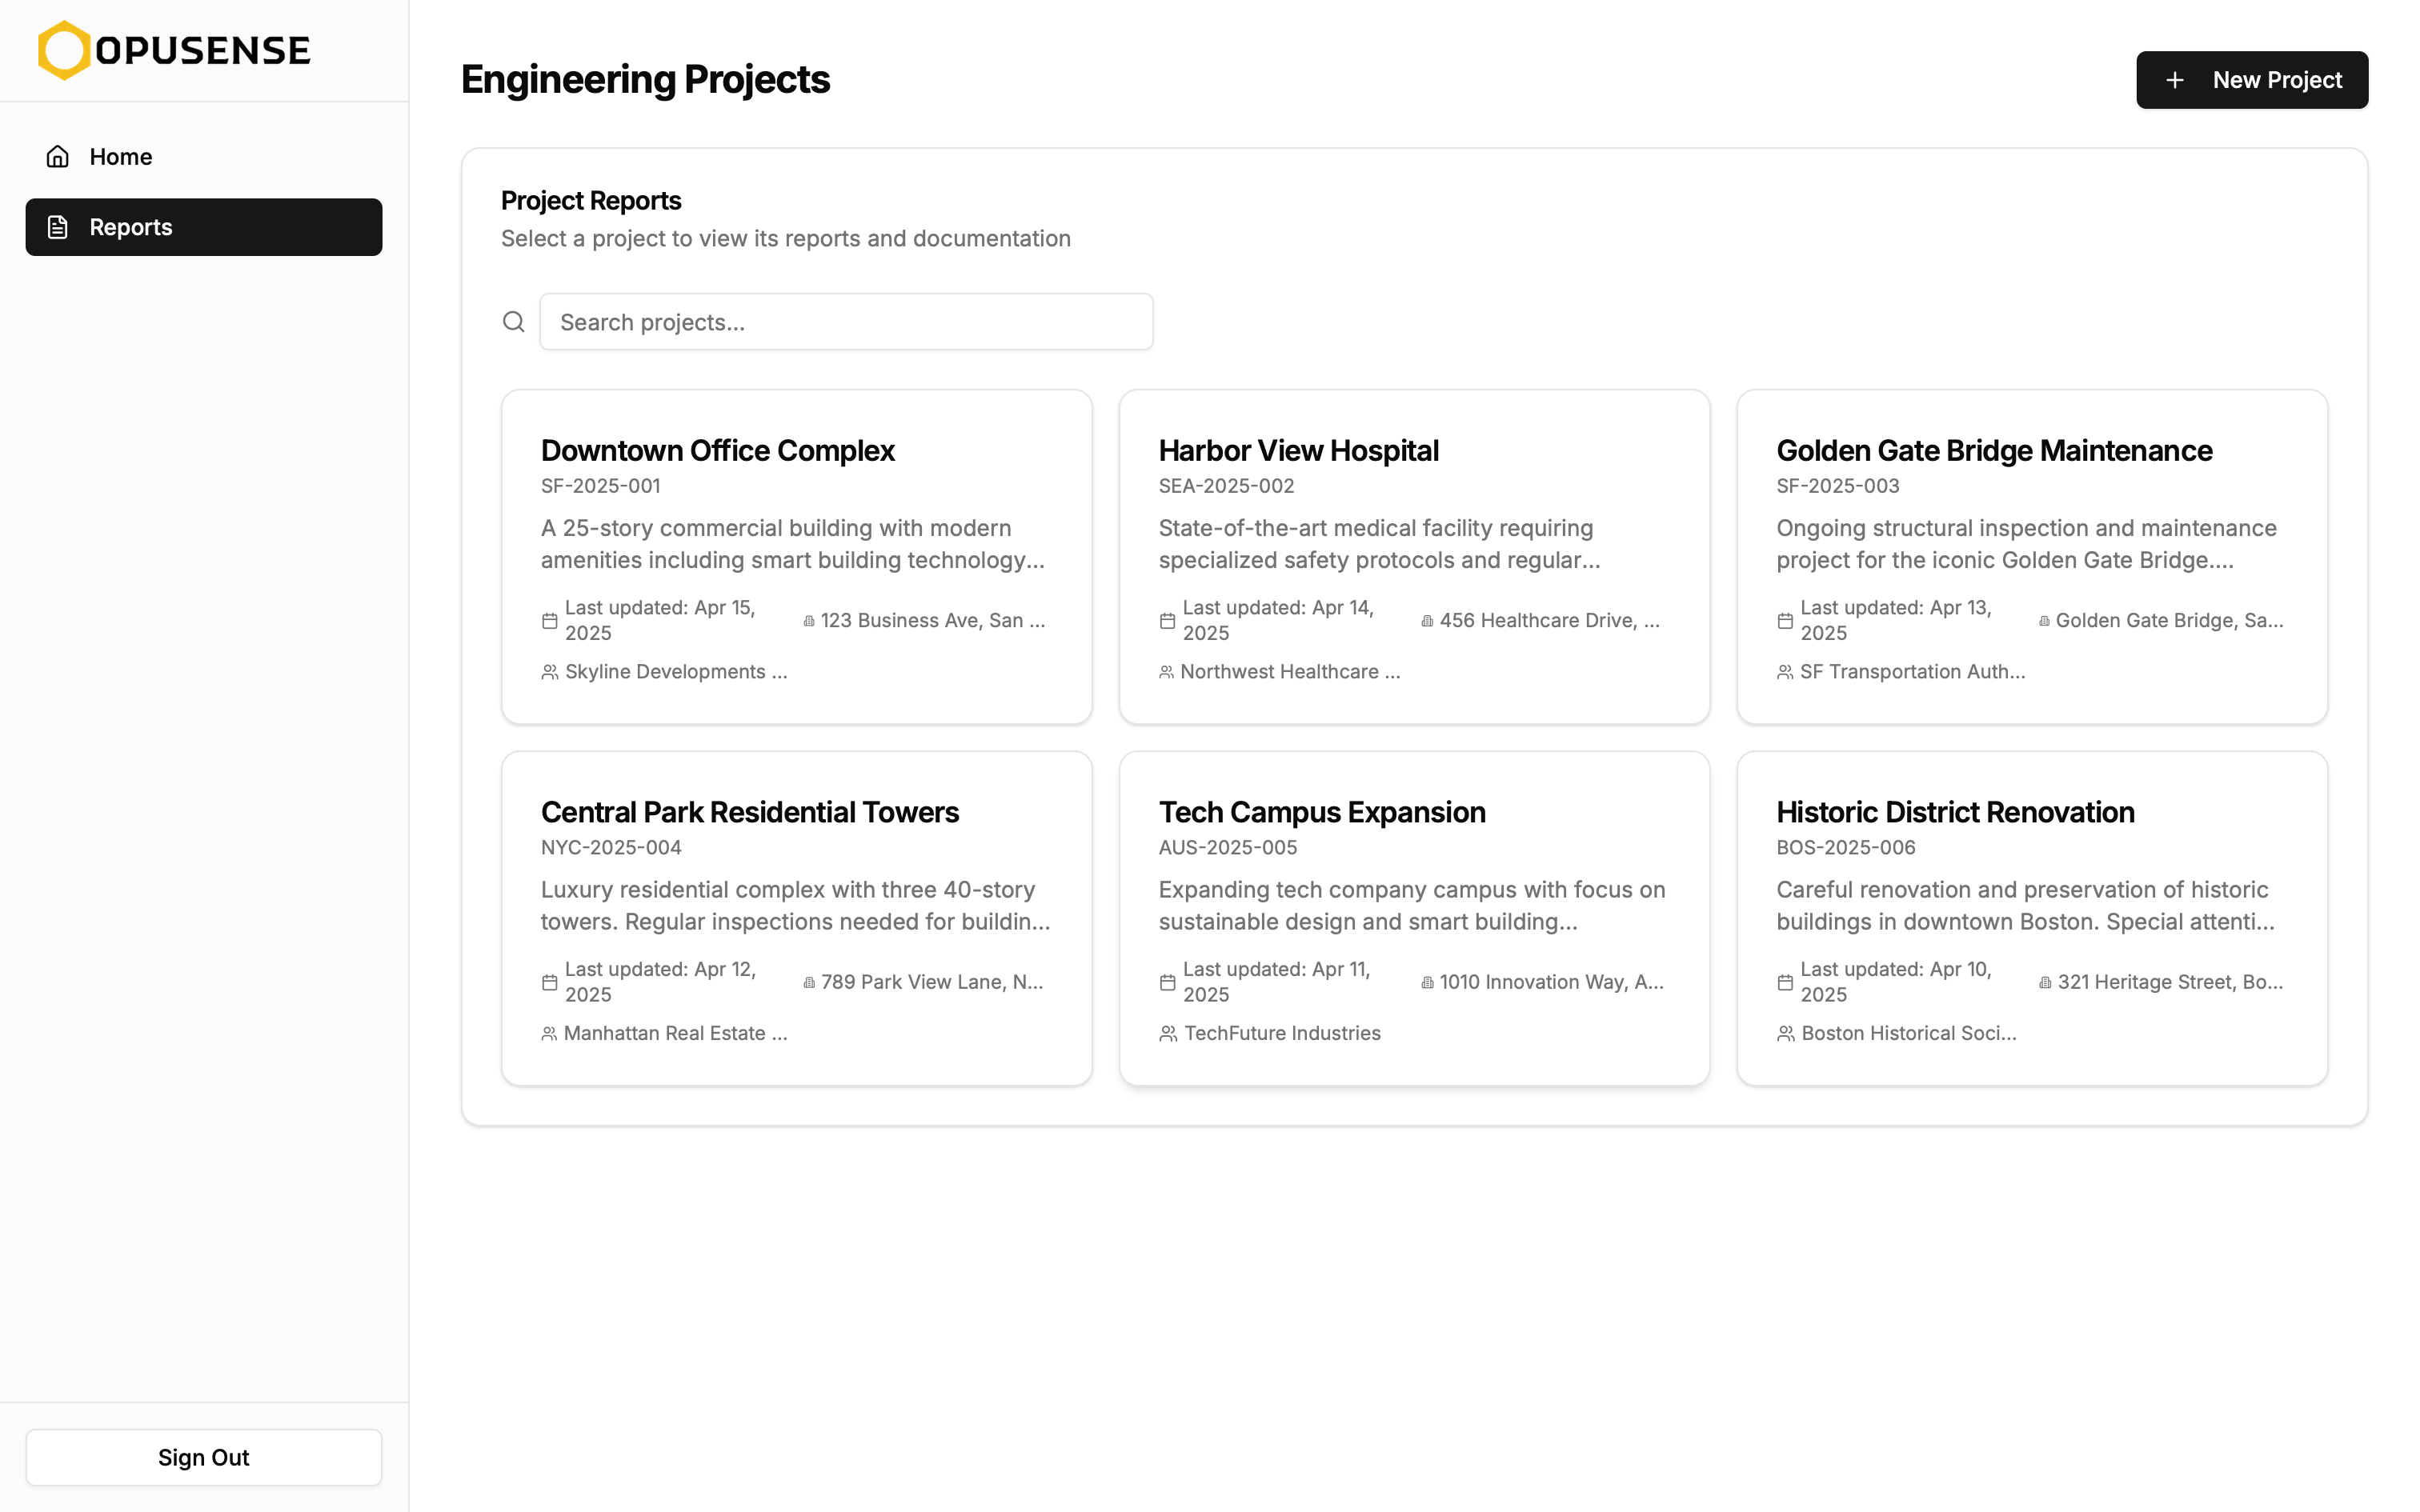
Task: Click the Sign Out button
Action: tap(203, 1457)
